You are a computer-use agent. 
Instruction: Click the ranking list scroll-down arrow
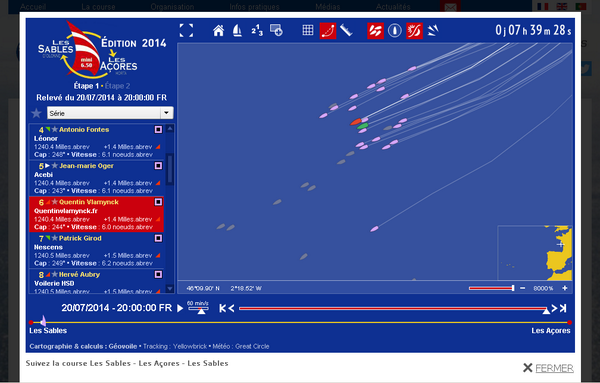170,288
